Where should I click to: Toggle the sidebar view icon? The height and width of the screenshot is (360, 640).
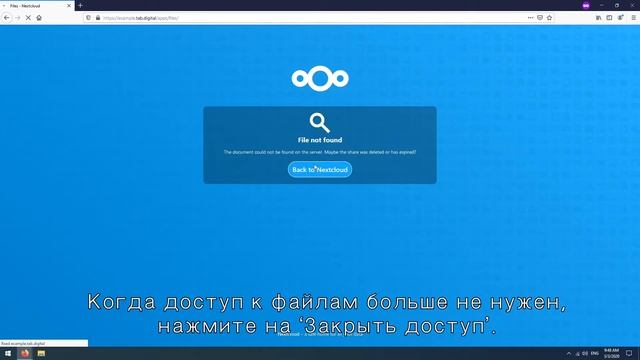609,18
